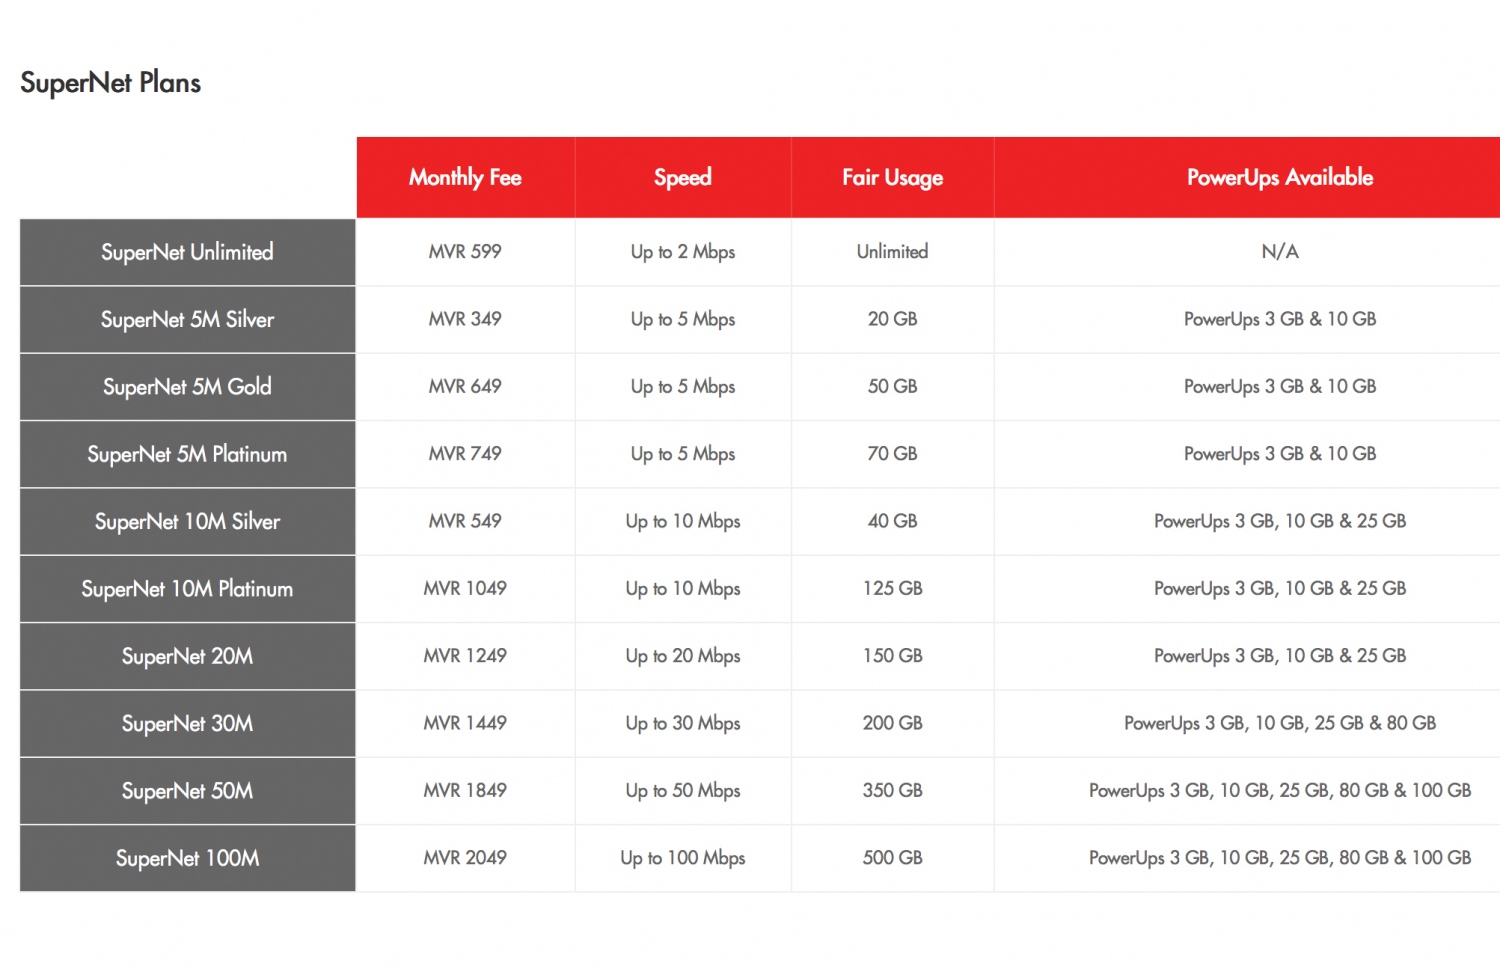Select the Monthly Fee column header
The width and height of the screenshot is (1500, 969).
[x=465, y=178]
